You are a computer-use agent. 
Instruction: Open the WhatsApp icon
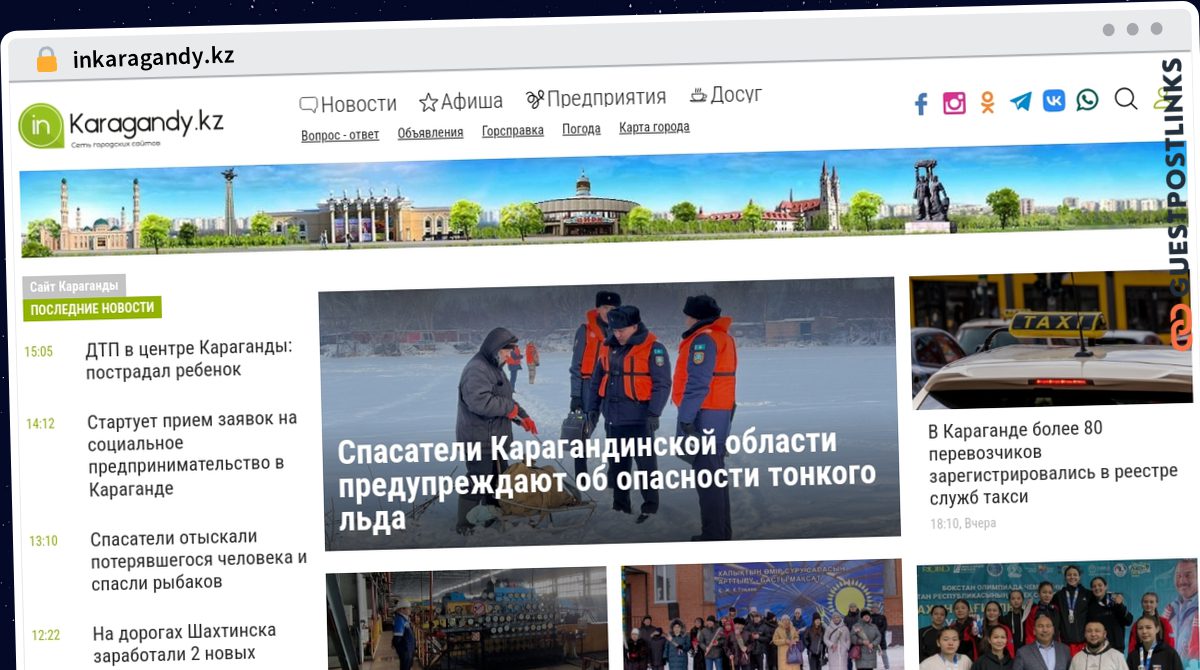coord(1087,99)
